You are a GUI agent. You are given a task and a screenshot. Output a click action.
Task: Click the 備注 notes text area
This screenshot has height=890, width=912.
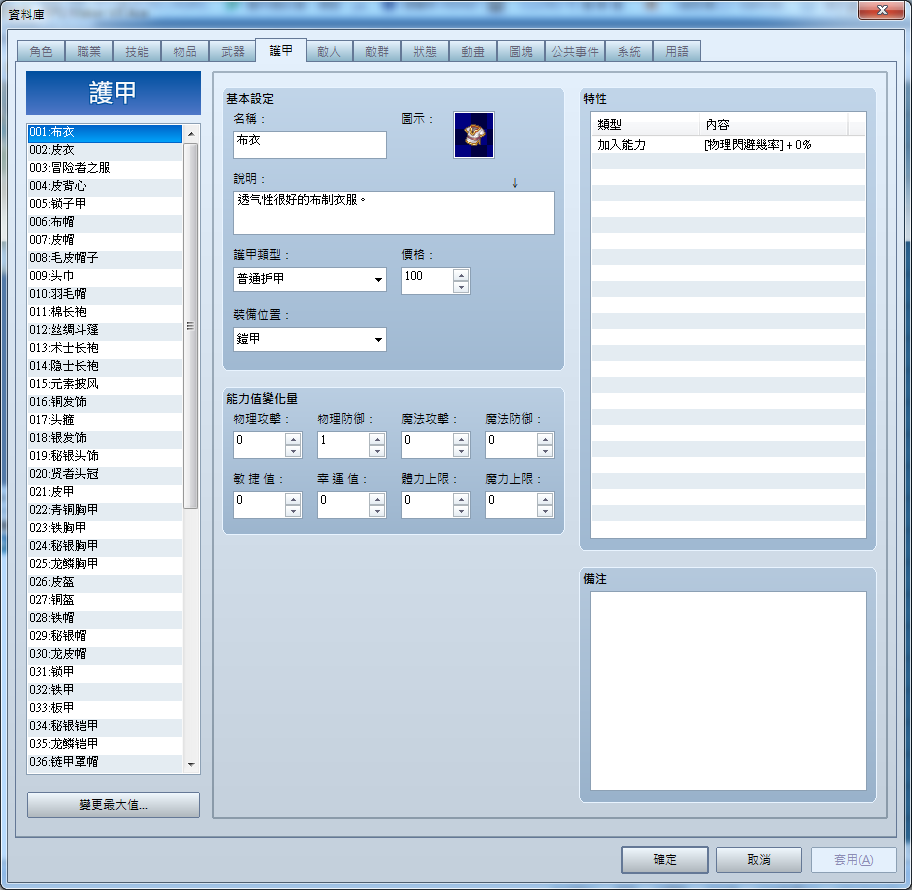coord(728,690)
